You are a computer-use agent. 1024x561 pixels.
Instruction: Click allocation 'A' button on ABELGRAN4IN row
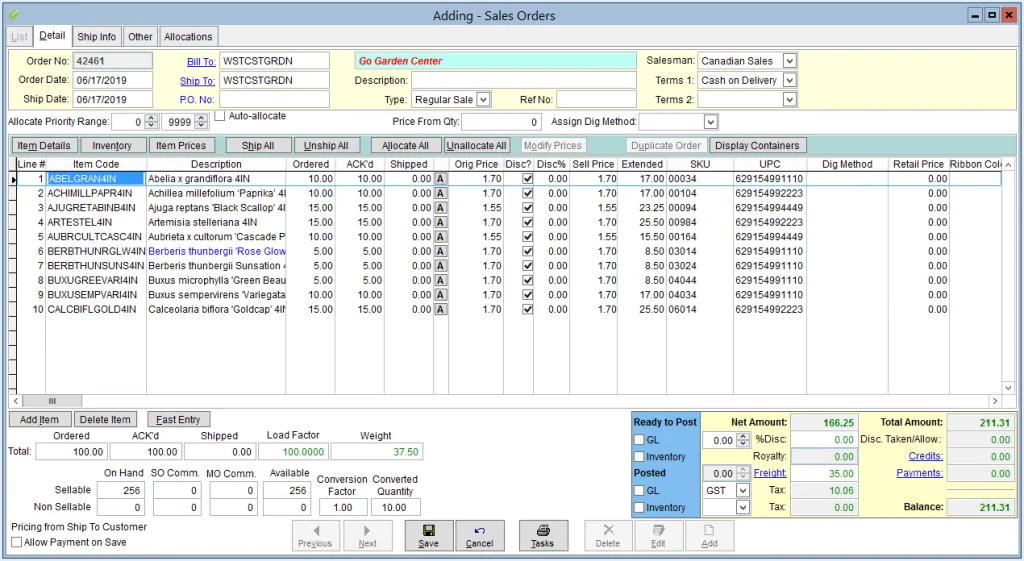(x=441, y=179)
